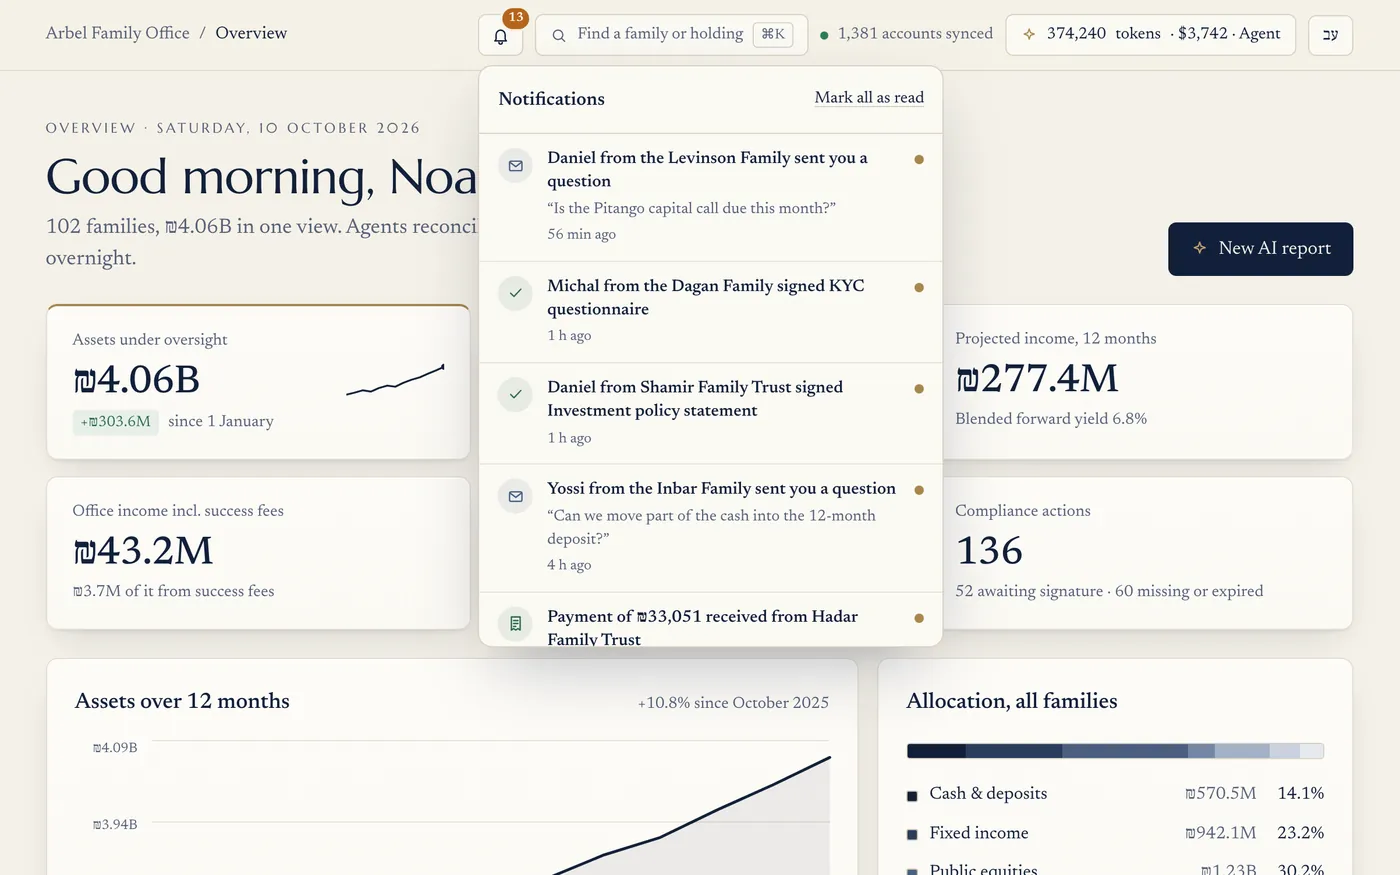Viewport: 1400px width, 875px height.
Task: Focus the Find a family or holding search field
Action: (671, 35)
